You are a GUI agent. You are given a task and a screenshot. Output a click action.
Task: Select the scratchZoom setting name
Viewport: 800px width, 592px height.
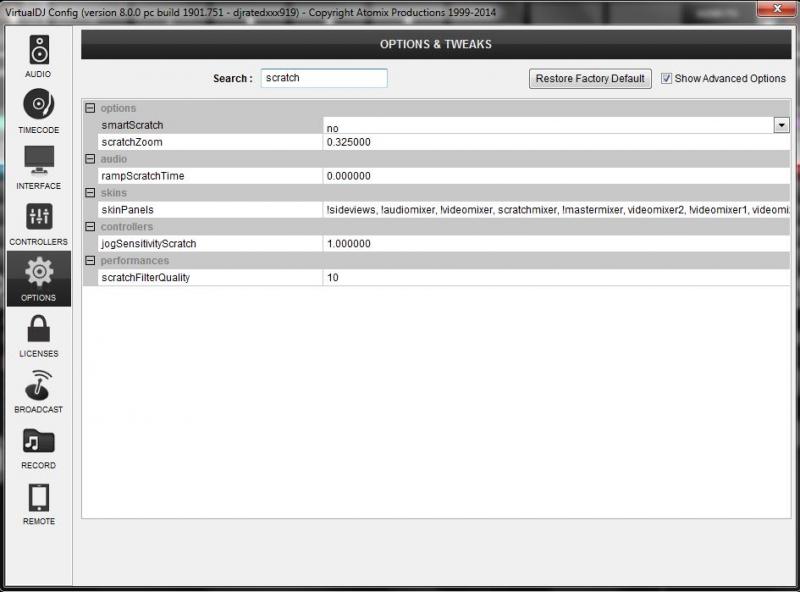click(x=132, y=142)
